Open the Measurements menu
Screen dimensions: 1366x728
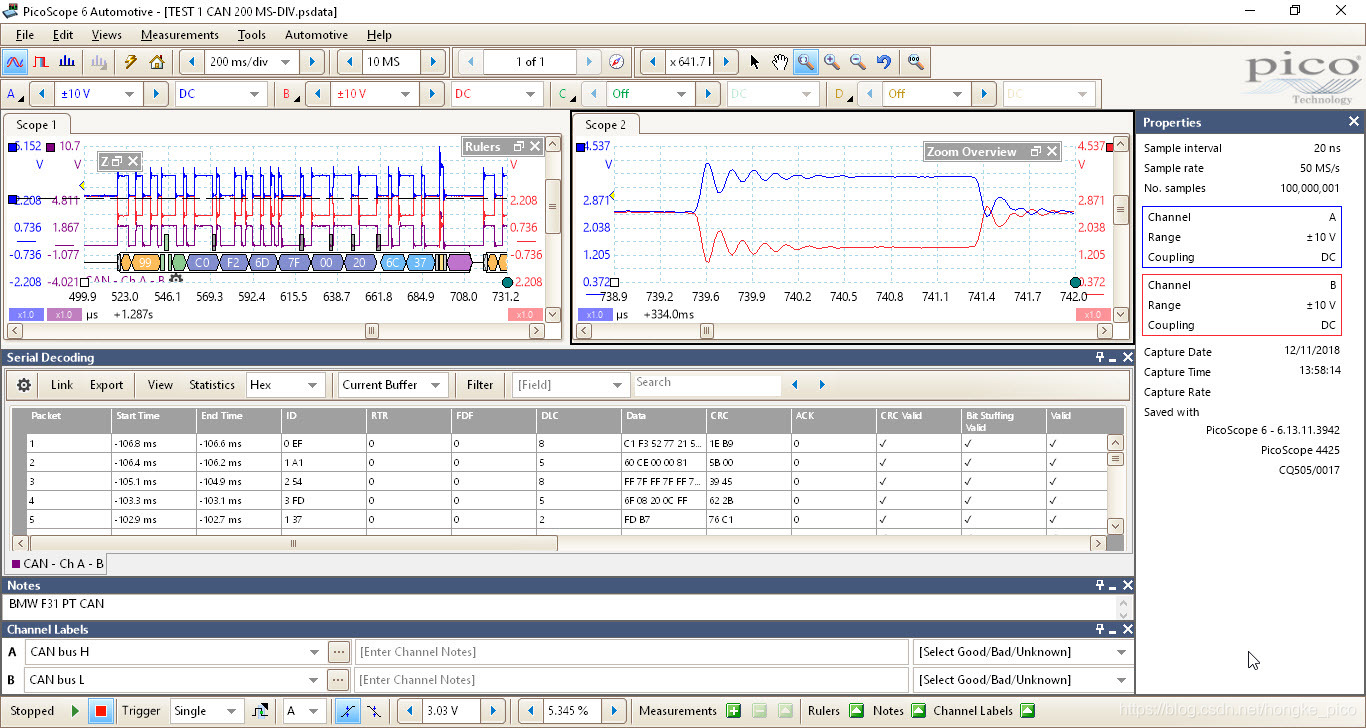(179, 35)
